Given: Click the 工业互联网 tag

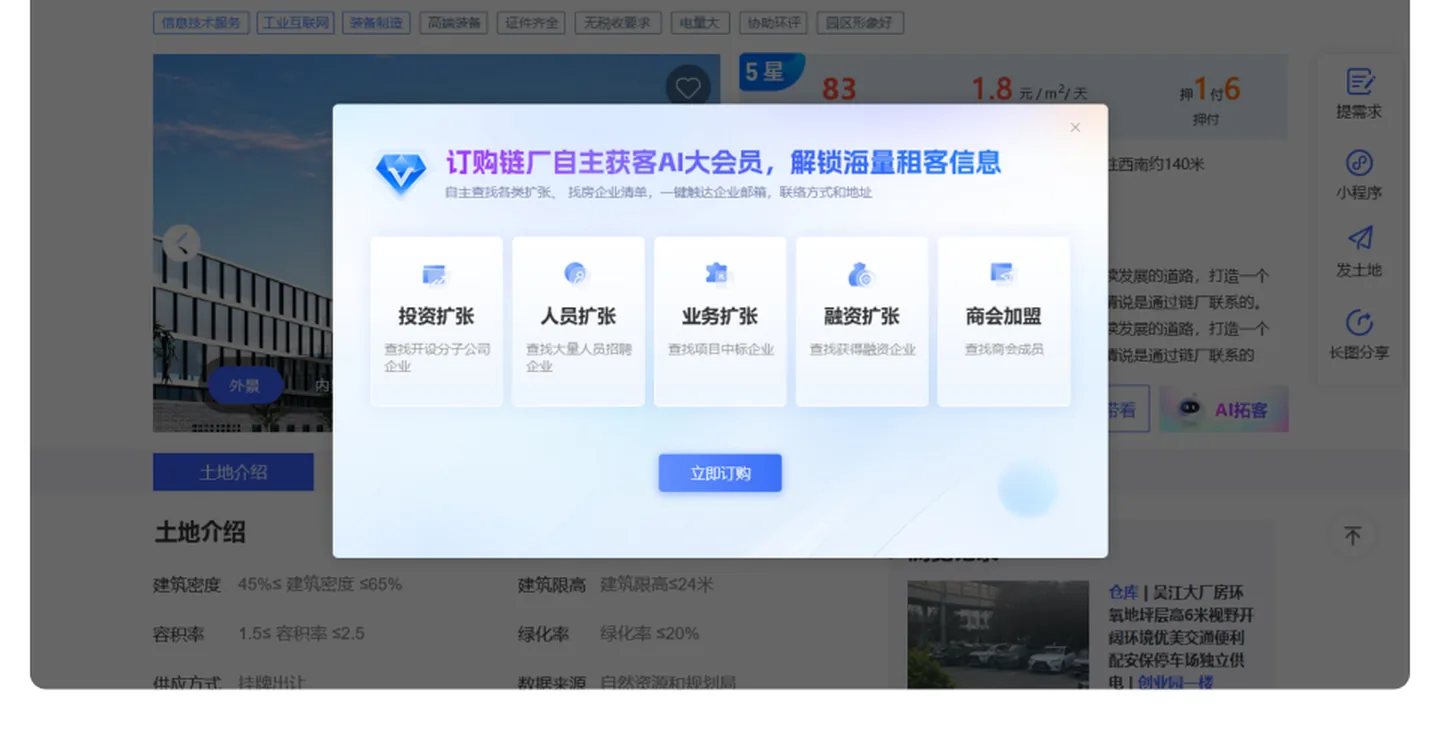Looking at the screenshot, I should [x=296, y=23].
